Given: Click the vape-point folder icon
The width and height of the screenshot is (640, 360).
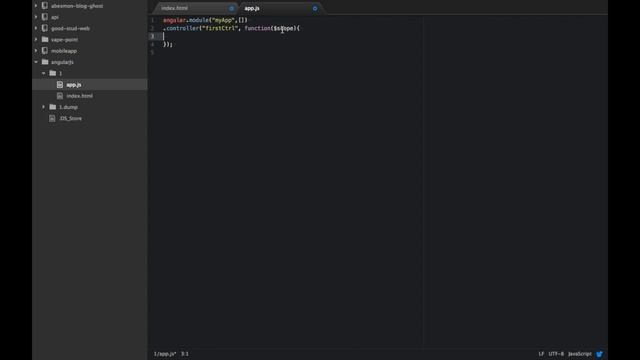Looking at the screenshot, I should coord(45,39).
